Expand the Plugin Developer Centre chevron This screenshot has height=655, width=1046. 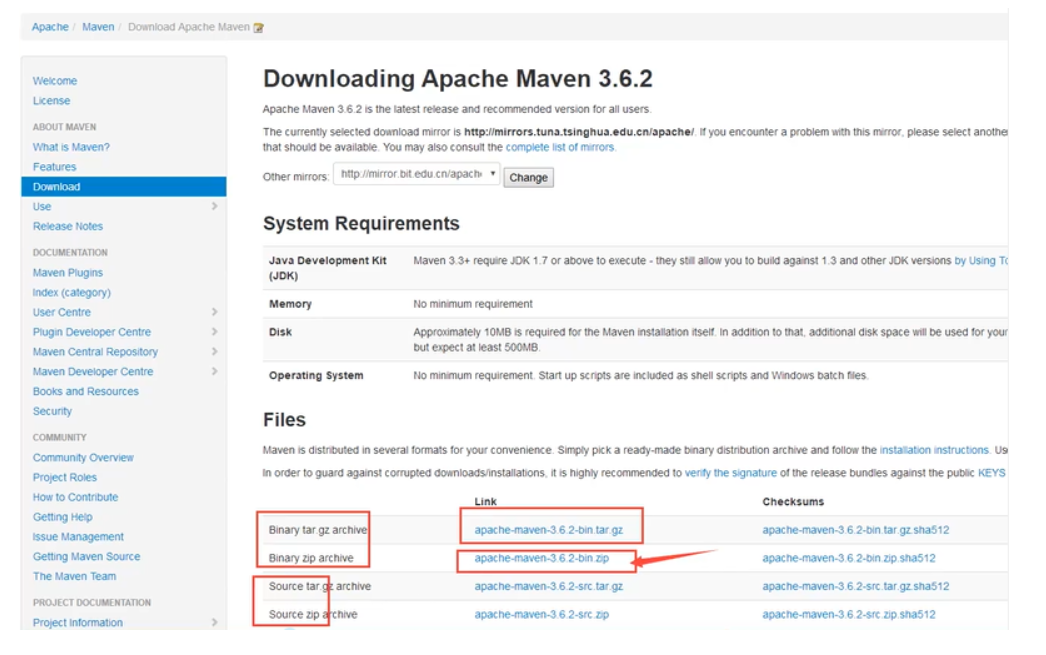(214, 332)
